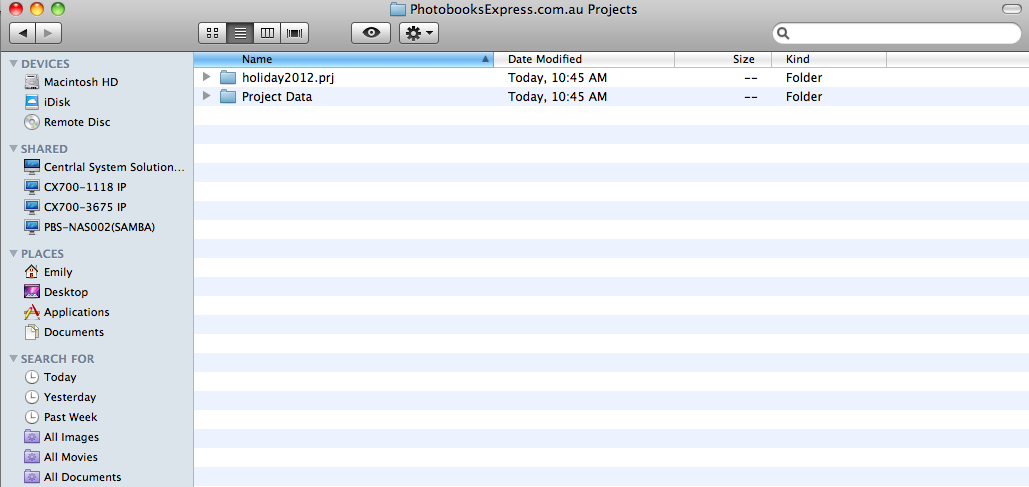Click the Quick Look eye button
This screenshot has width=1029, height=487.
(371, 33)
